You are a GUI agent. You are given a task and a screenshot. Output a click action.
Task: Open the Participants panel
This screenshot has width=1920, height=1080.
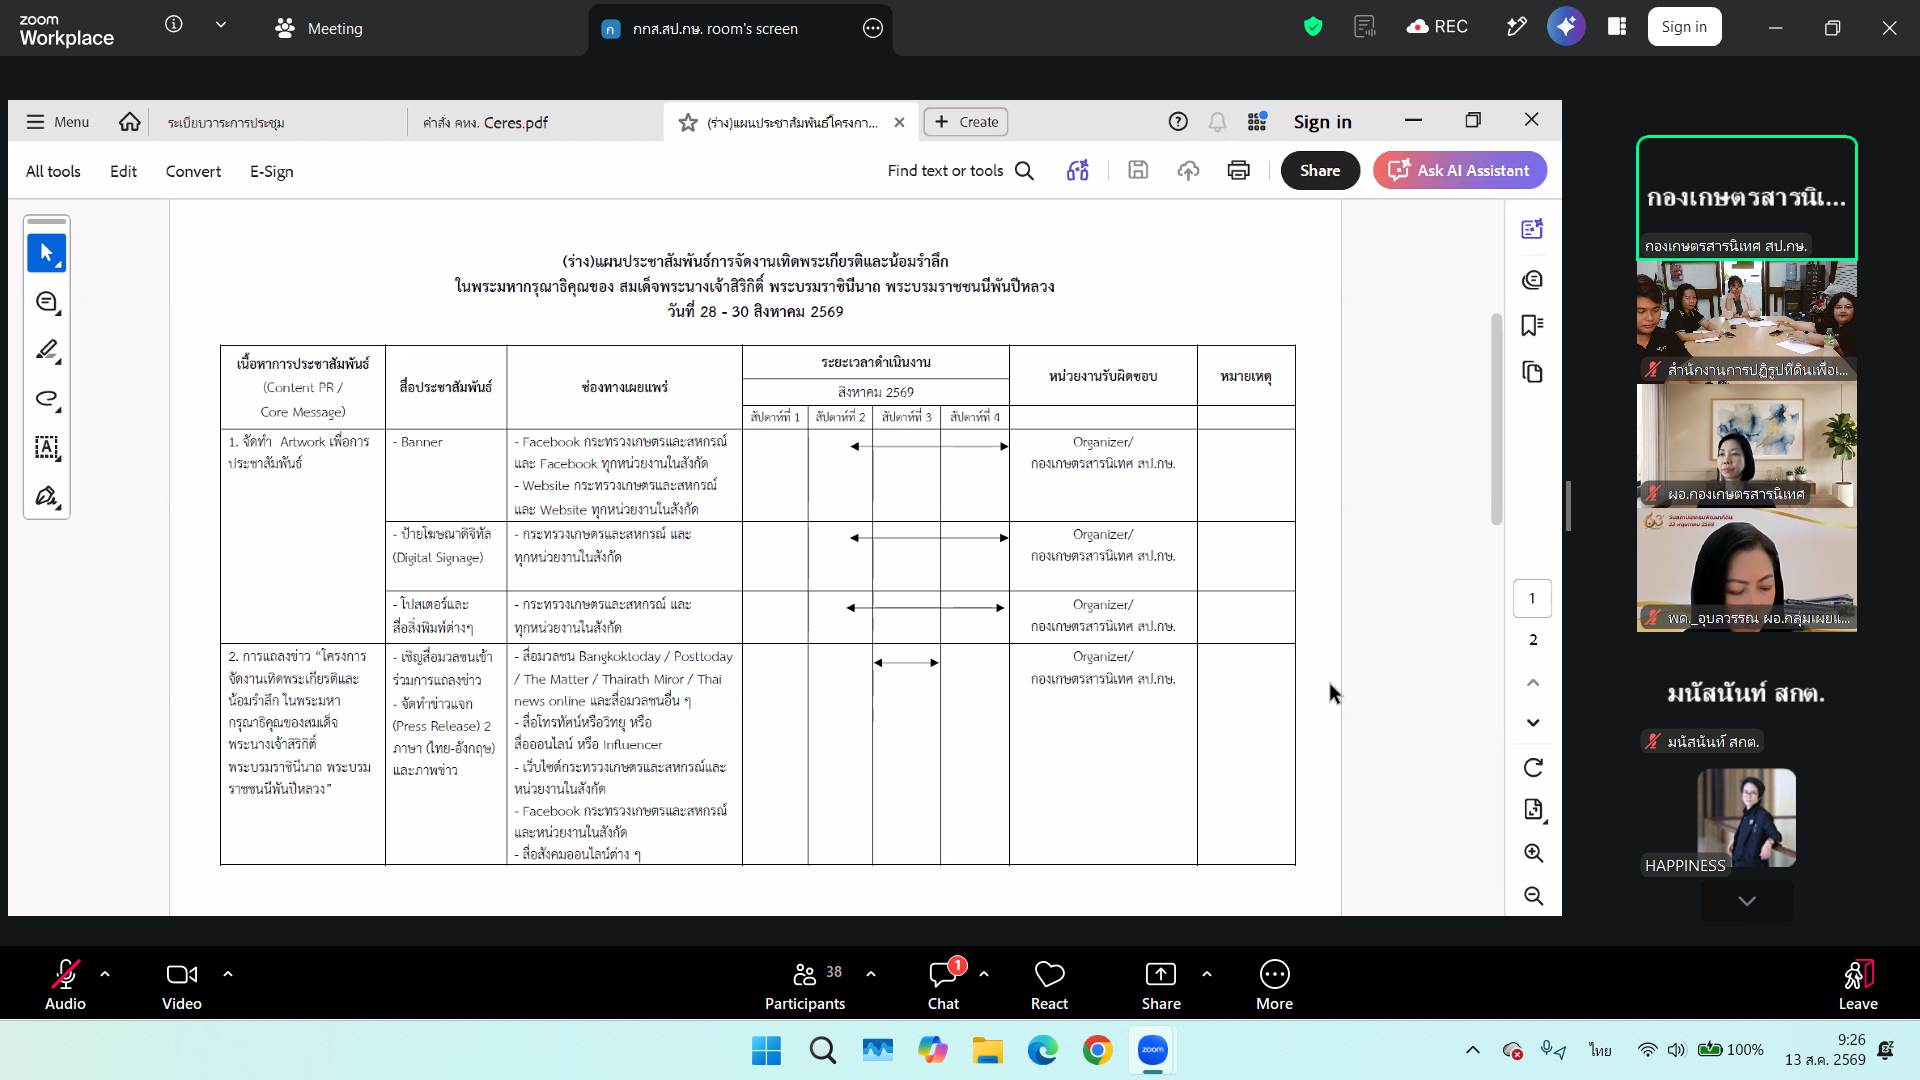[x=805, y=984]
